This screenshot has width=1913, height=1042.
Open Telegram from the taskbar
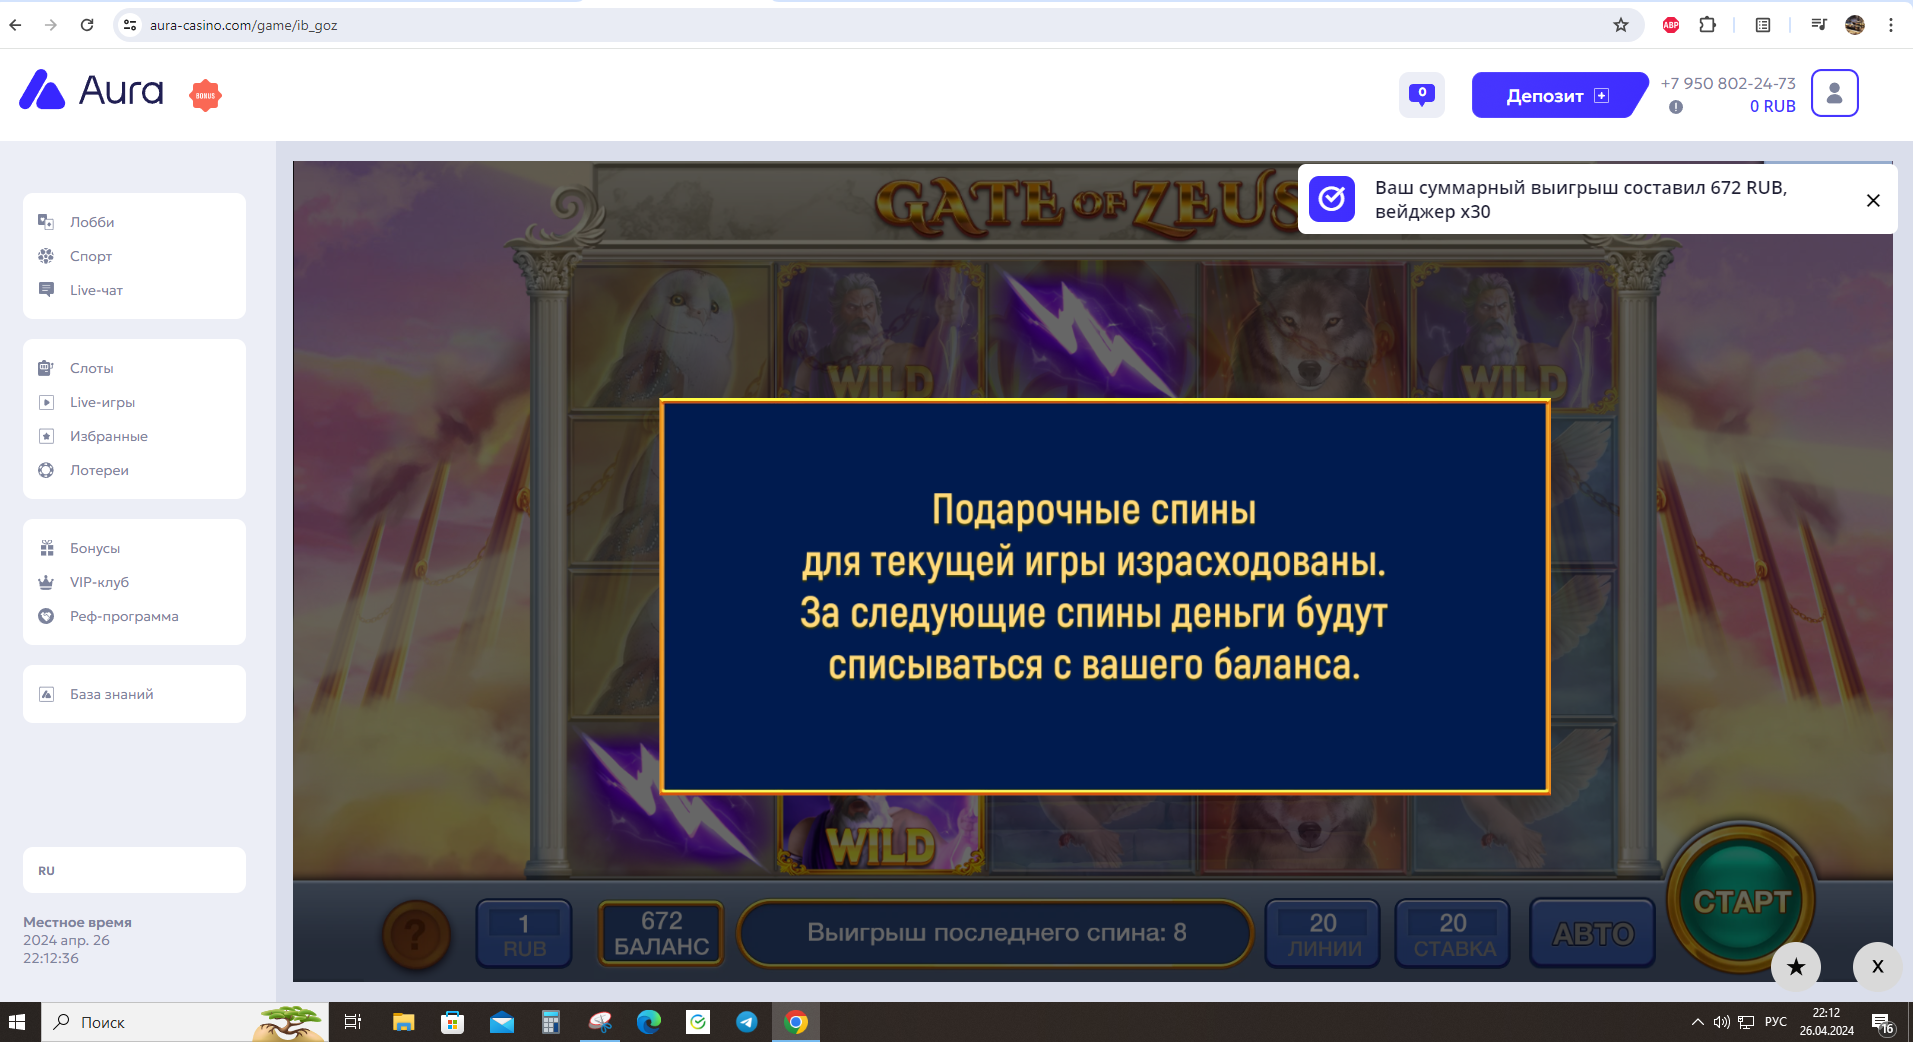(747, 1022)
